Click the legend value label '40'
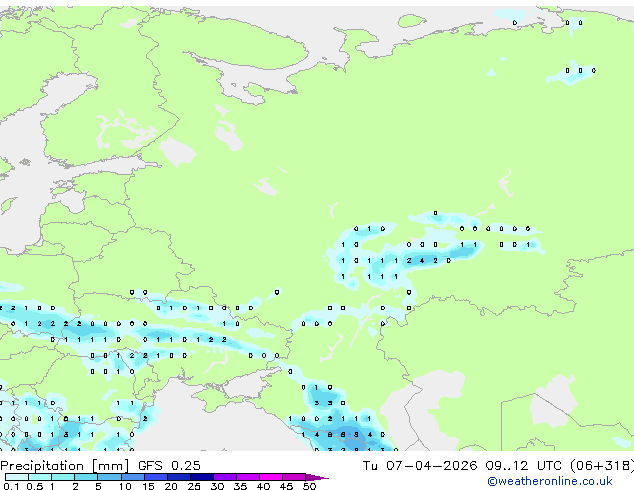Screen dimensions: 634x490 [263, 486]
